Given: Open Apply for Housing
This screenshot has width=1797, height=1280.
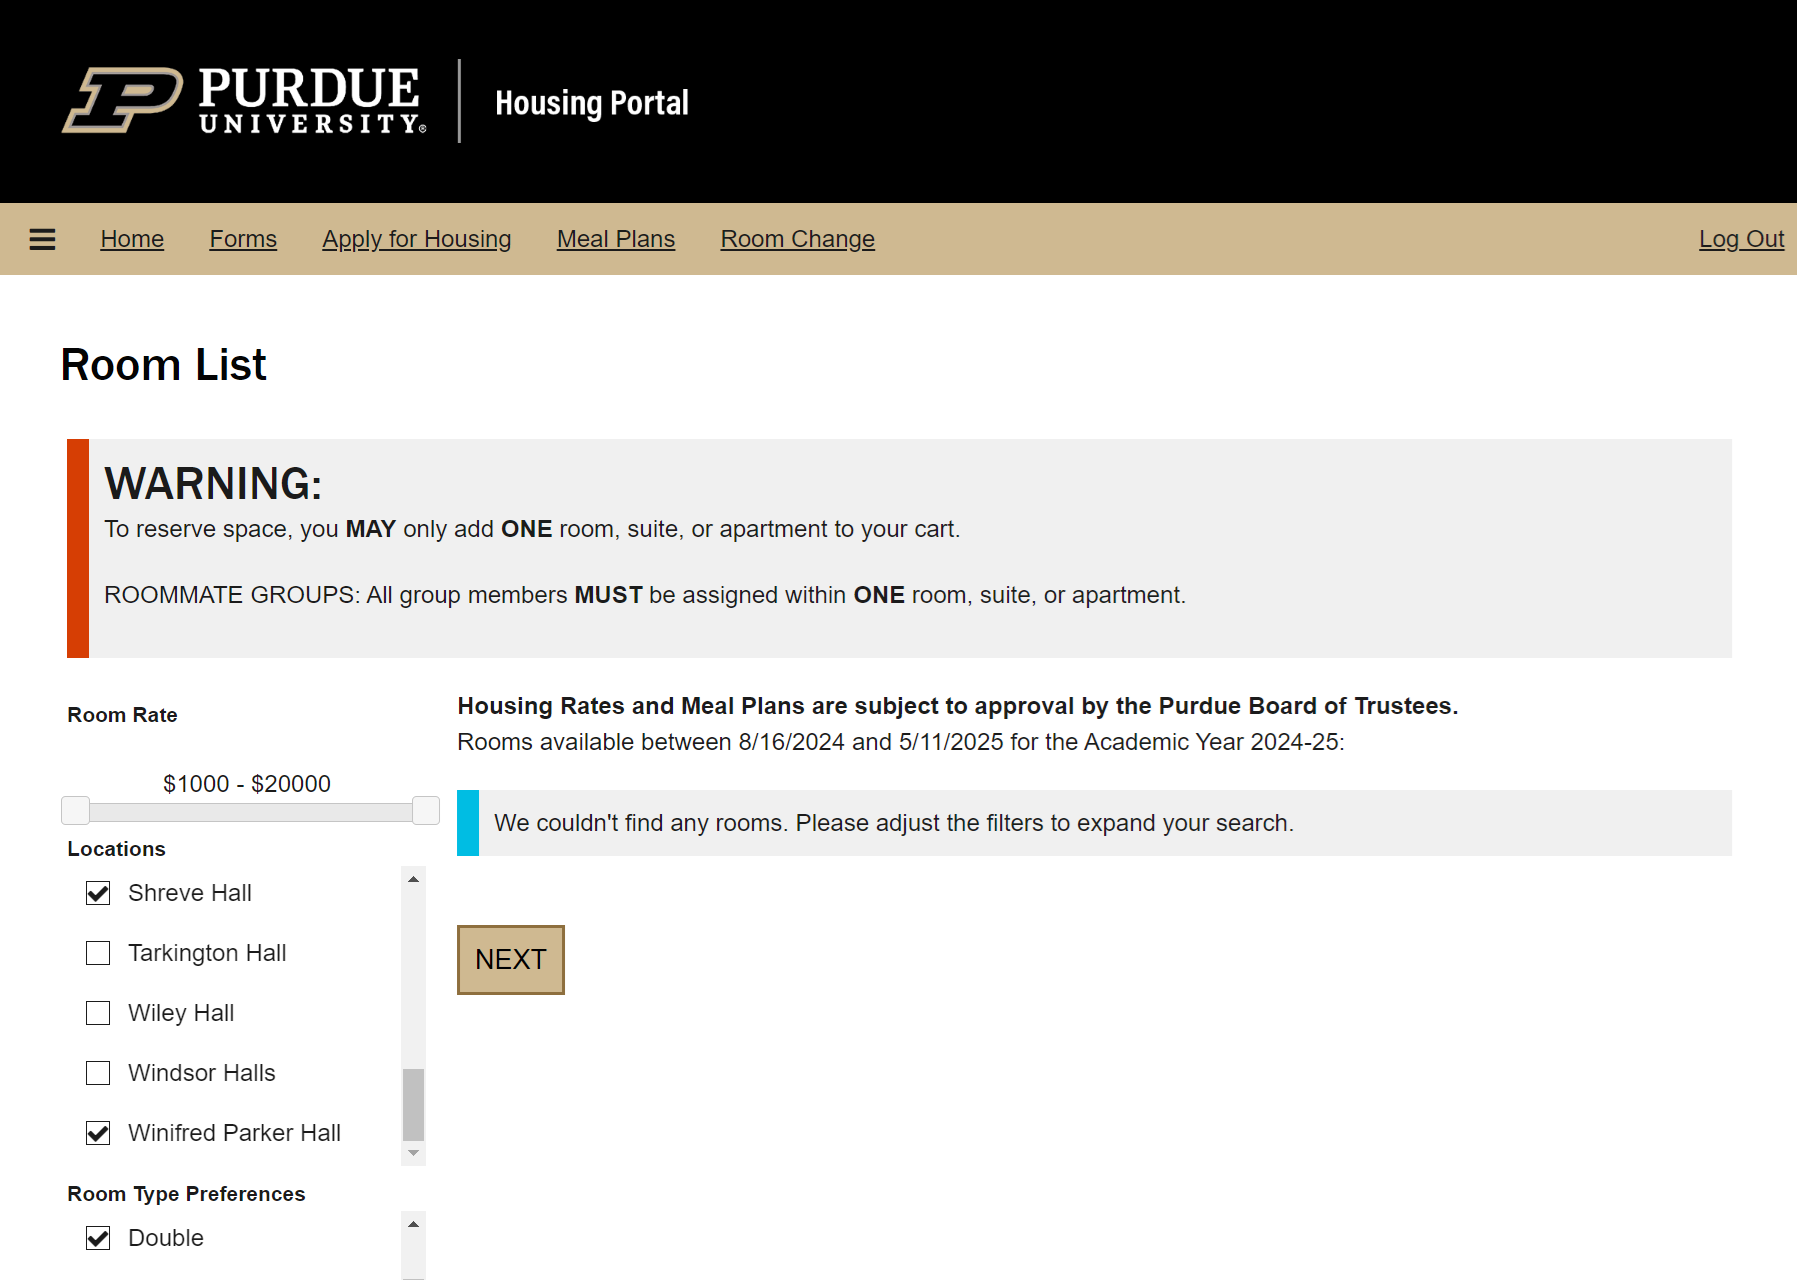Looking at the screenshot, I should tap(416, 239).
